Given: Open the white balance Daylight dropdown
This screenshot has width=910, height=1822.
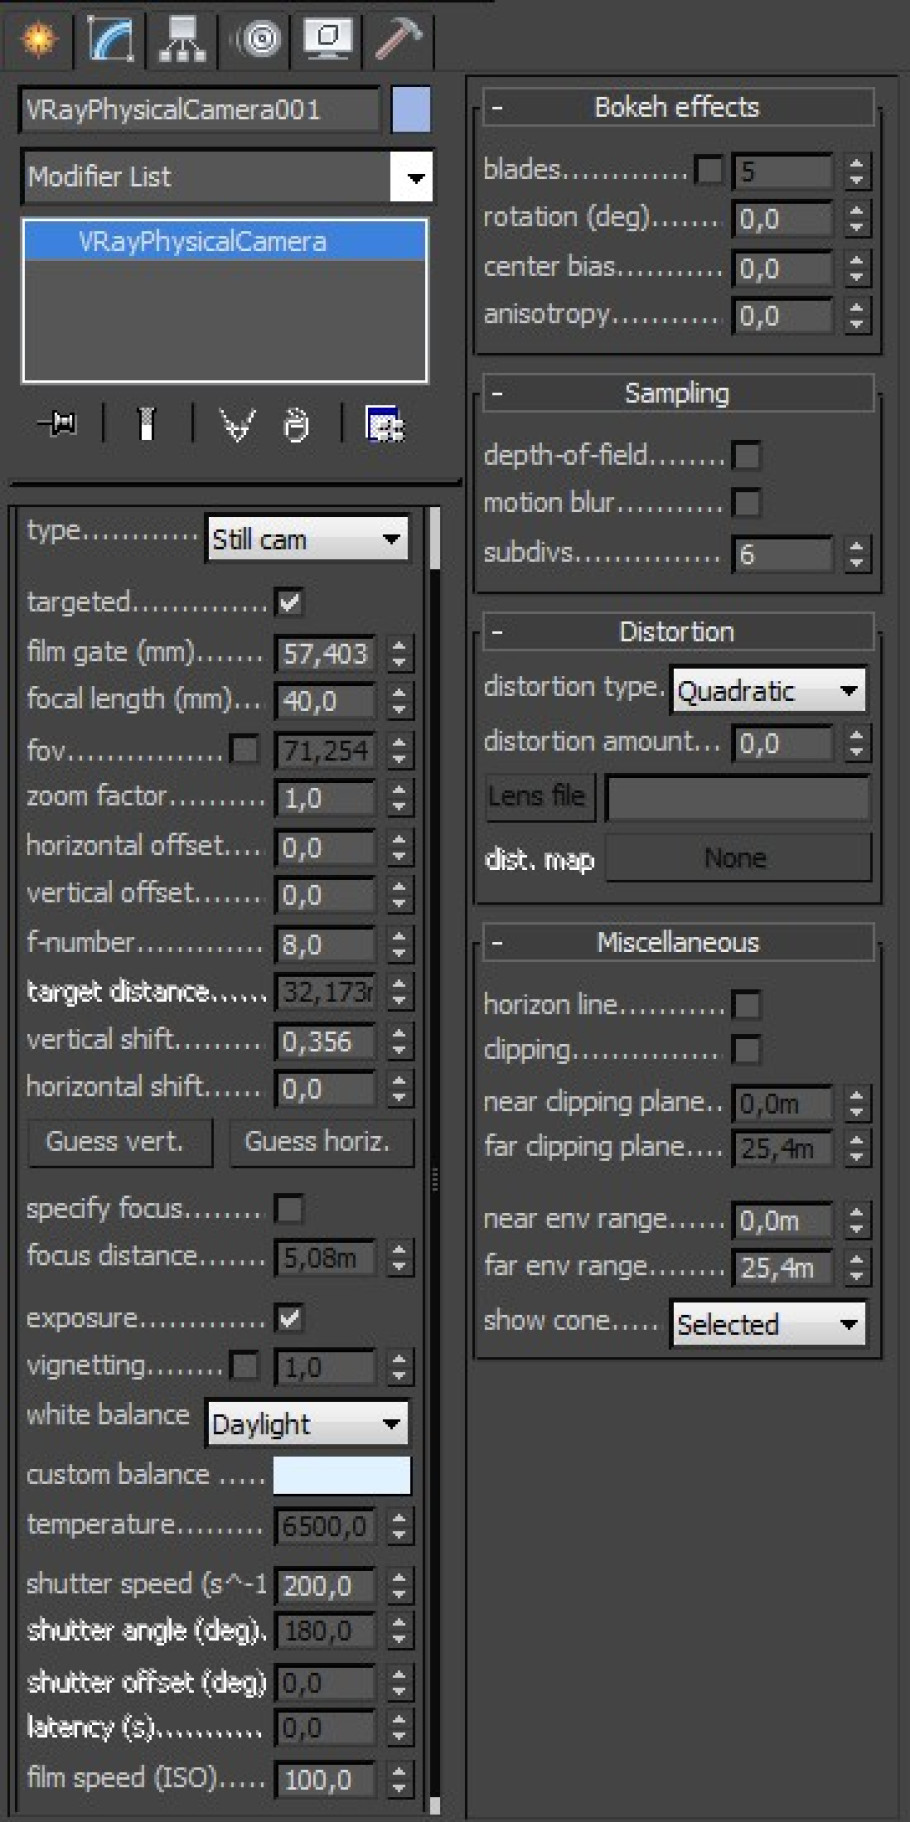Looking at the screenshot, I should coord(308,1423).
